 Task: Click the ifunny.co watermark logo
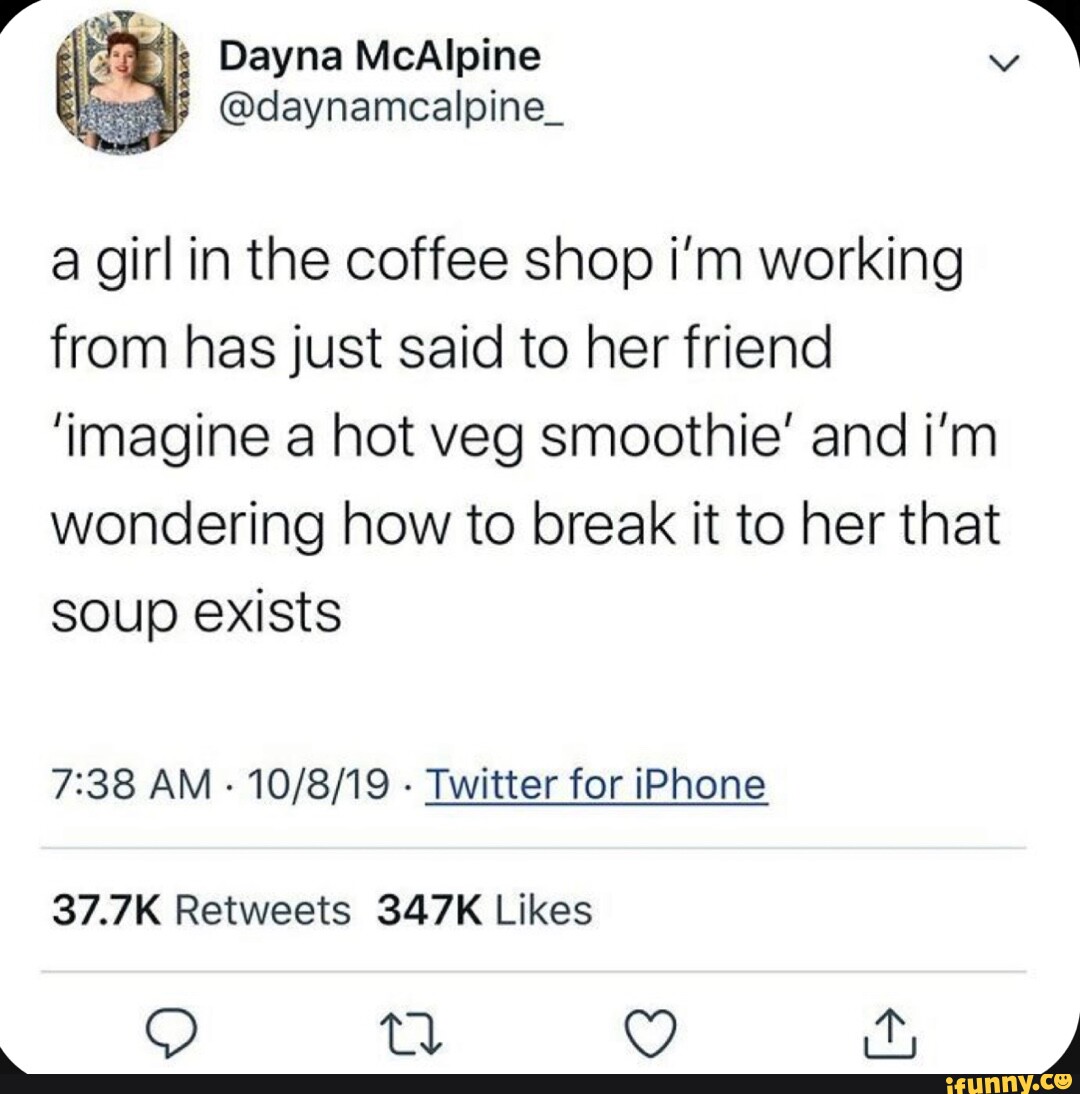click(1008, 1082)
